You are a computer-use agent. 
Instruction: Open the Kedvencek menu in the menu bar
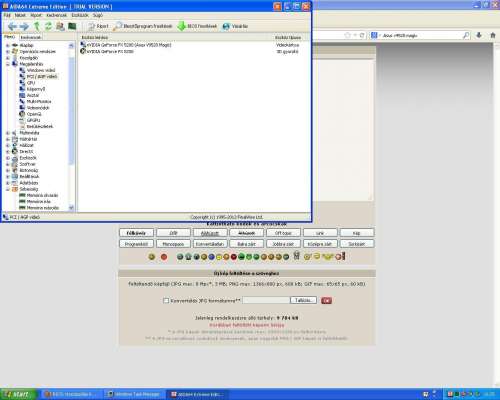(56, 15)
